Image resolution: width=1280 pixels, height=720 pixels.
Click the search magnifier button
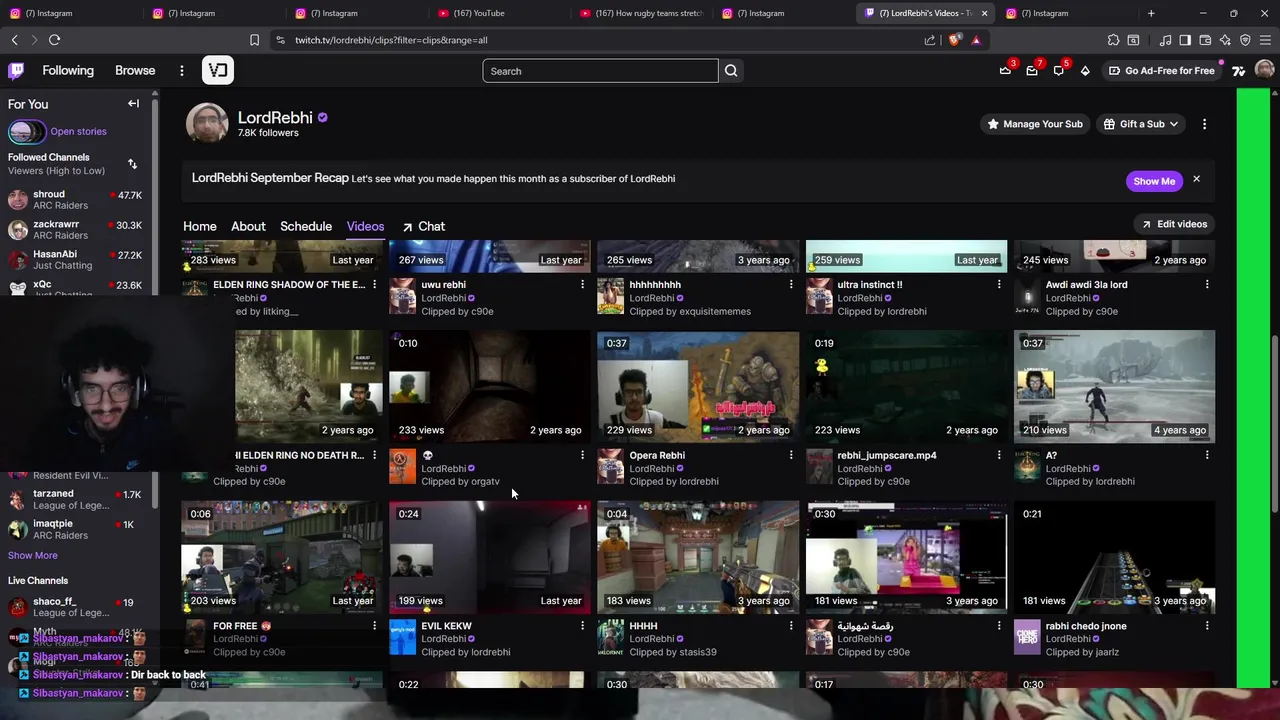click(731, 71)
